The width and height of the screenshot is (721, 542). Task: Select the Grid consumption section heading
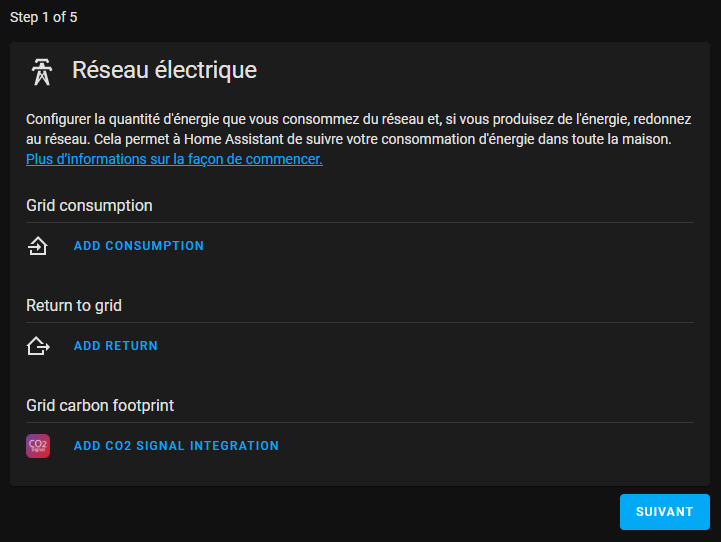[89, 205]
